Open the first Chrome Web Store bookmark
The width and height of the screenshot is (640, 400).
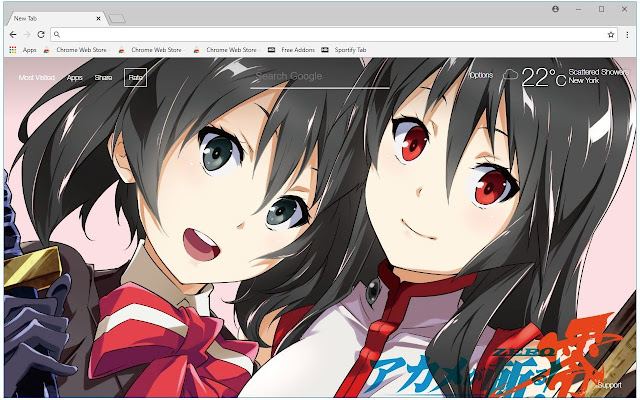click(76, 50)
